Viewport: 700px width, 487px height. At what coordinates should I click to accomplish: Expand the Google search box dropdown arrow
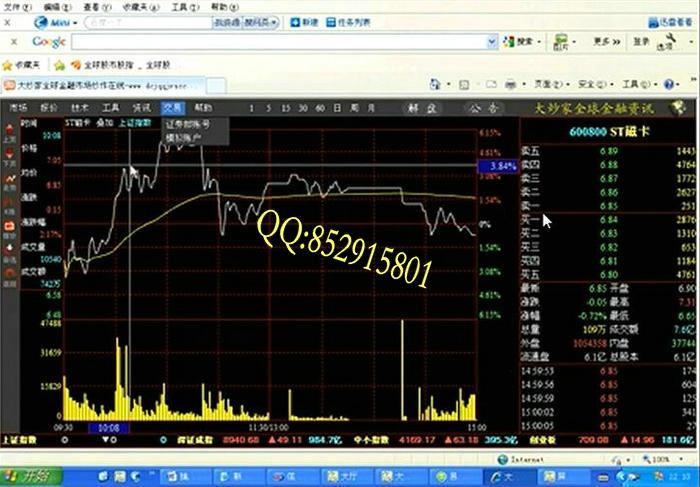pos(490,42)
